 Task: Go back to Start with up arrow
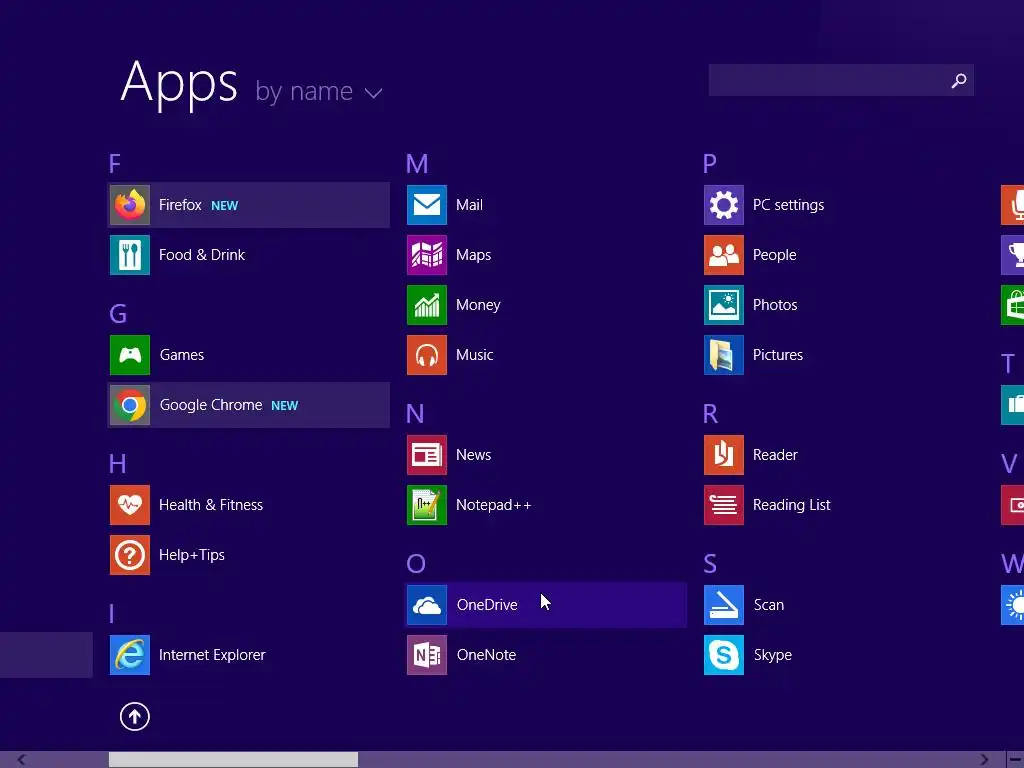coord(135,716)
